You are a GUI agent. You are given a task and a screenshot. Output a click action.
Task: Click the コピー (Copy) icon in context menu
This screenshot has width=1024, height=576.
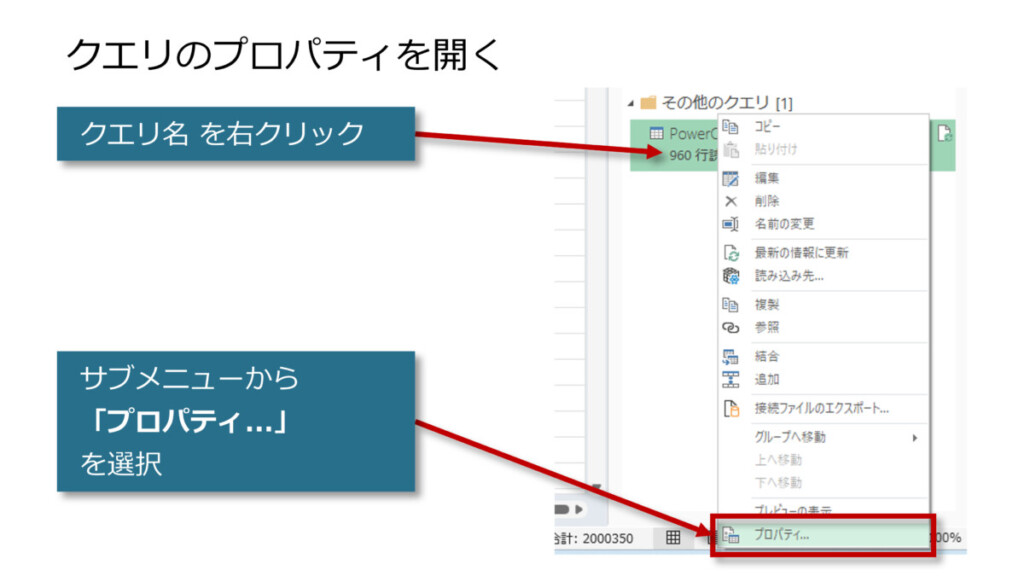730,127
